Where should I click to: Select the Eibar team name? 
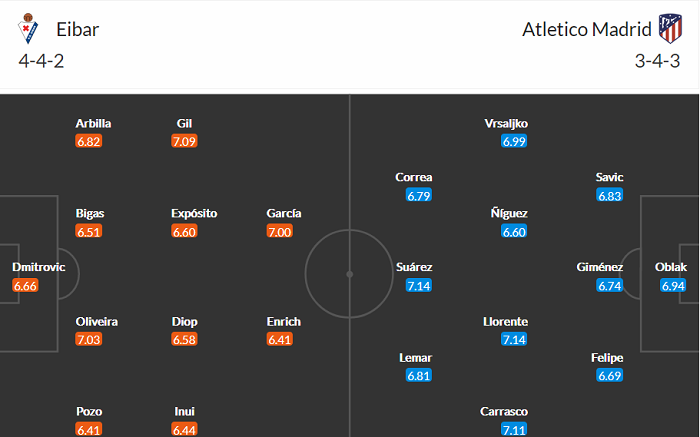pyautogui.click(x=79, y=29)
